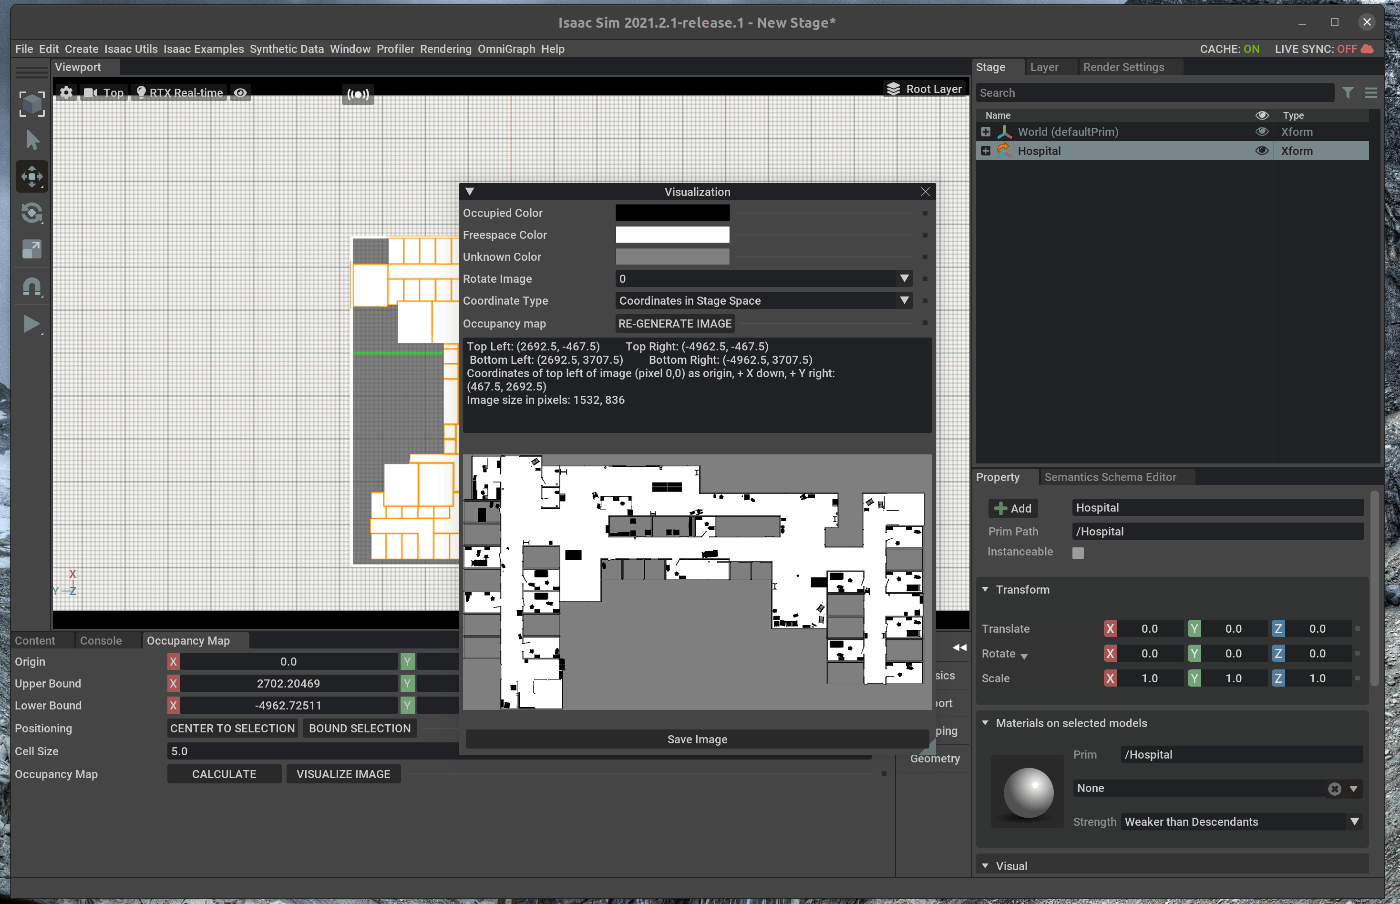This screenshot has width=1400, height=904.
Task: Click the Save Image button
Action: tap(697, 740)
